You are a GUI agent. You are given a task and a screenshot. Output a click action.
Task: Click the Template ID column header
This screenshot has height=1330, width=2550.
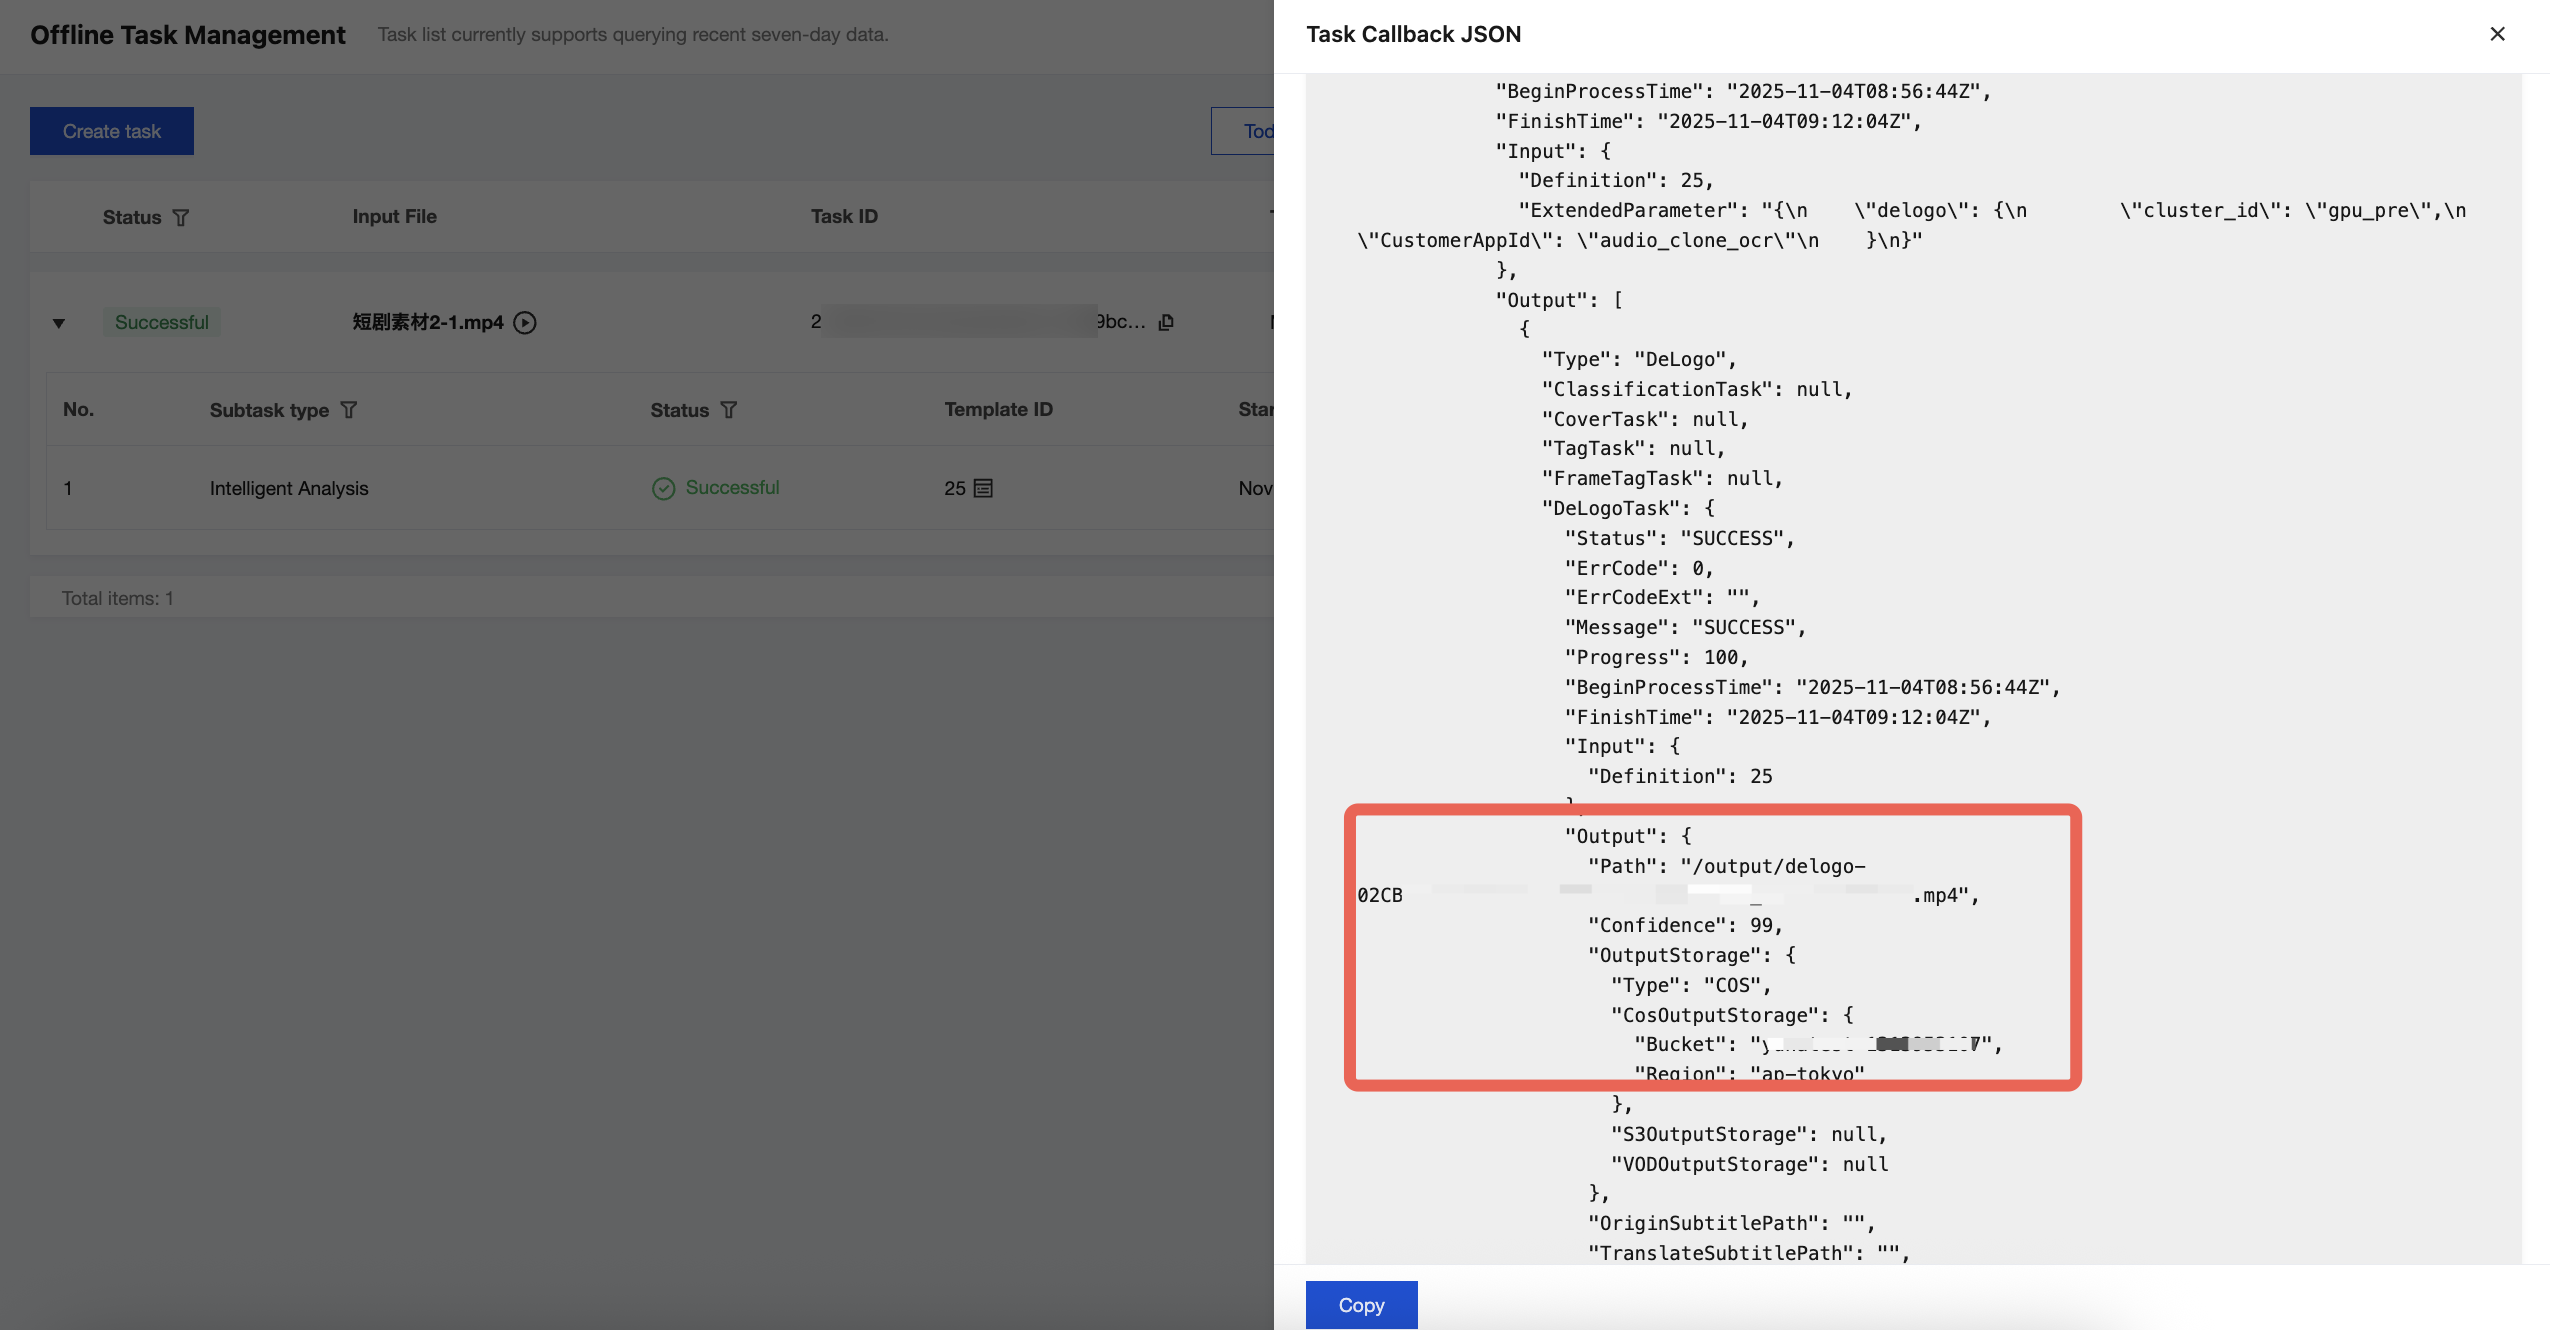click(998, 409)
